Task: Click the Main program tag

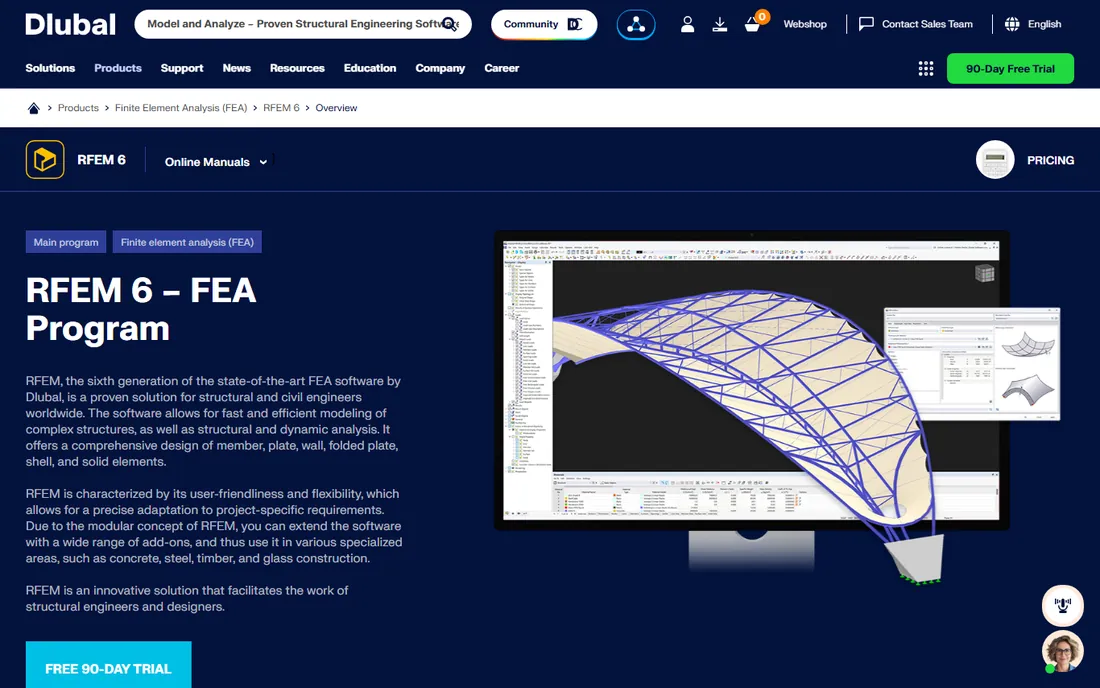Action: click(66, 242)
